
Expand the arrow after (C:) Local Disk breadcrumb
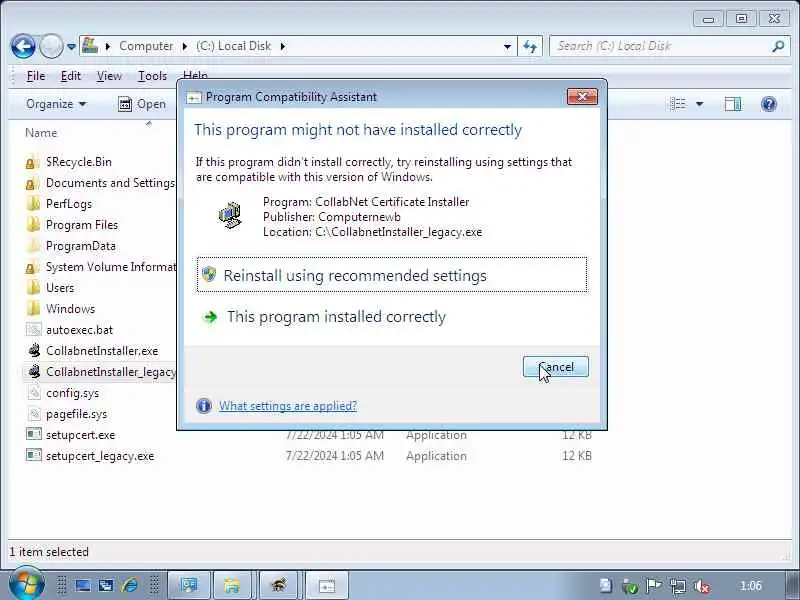tap(283, 46)
